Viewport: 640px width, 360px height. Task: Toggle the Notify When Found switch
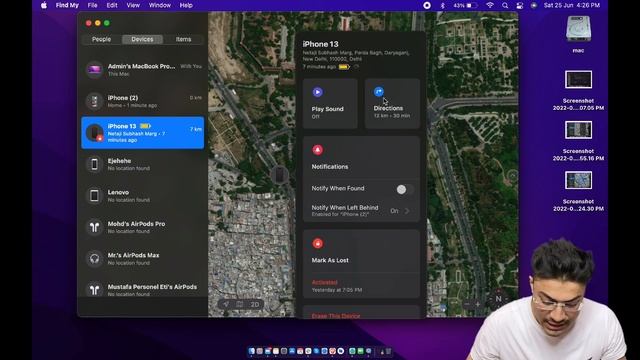[404, 189]
